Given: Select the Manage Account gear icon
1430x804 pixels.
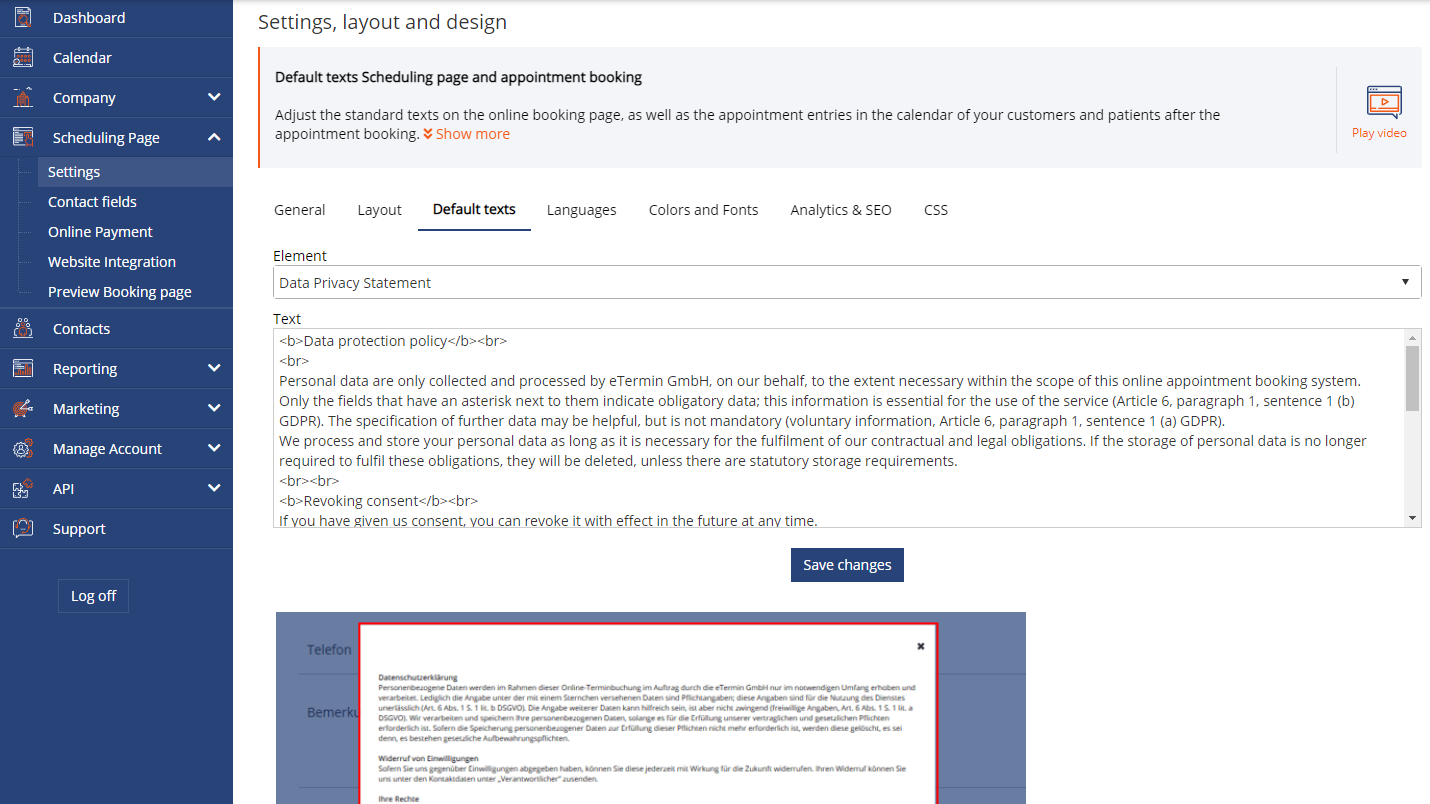Looking at the screenshot, I should tap(23, 449).
